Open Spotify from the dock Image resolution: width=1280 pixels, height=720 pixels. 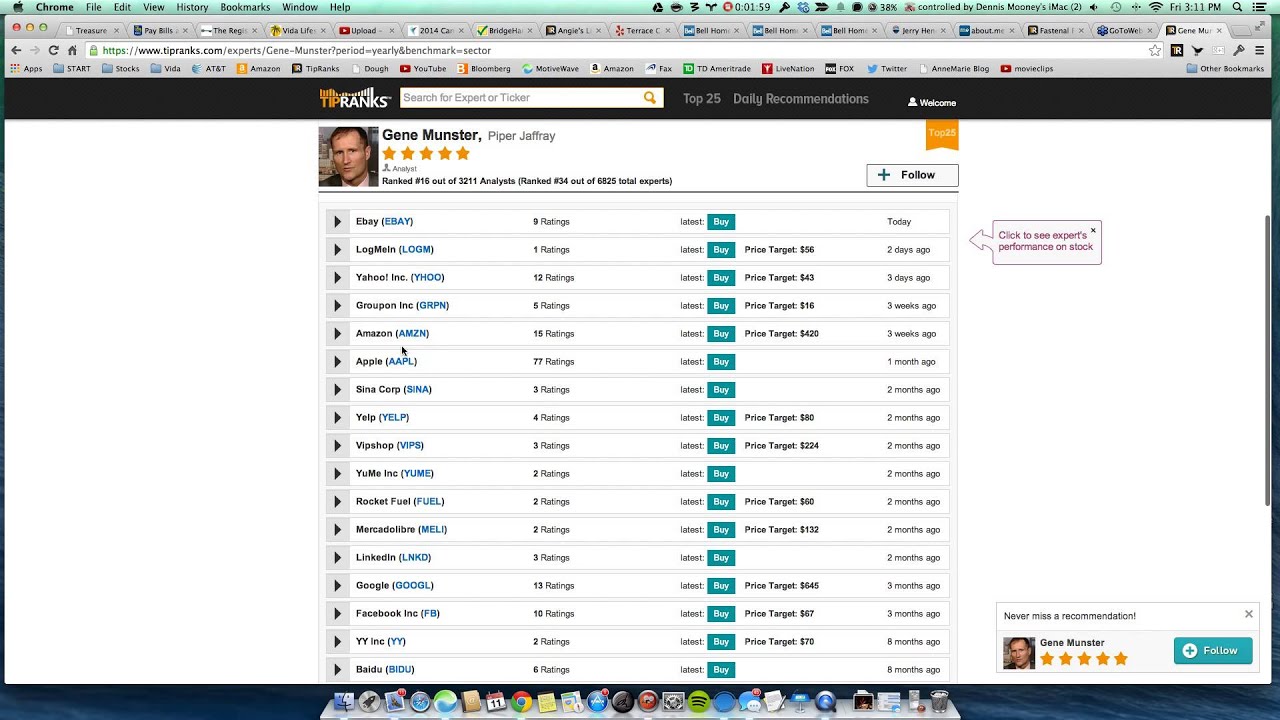699,702
